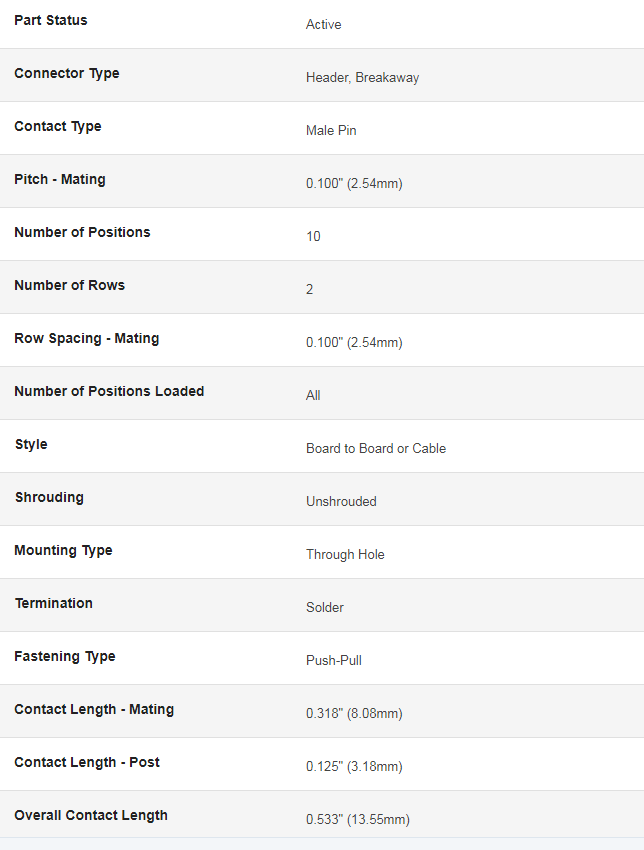Click the Number of Rows label

(x=69, y=285)
